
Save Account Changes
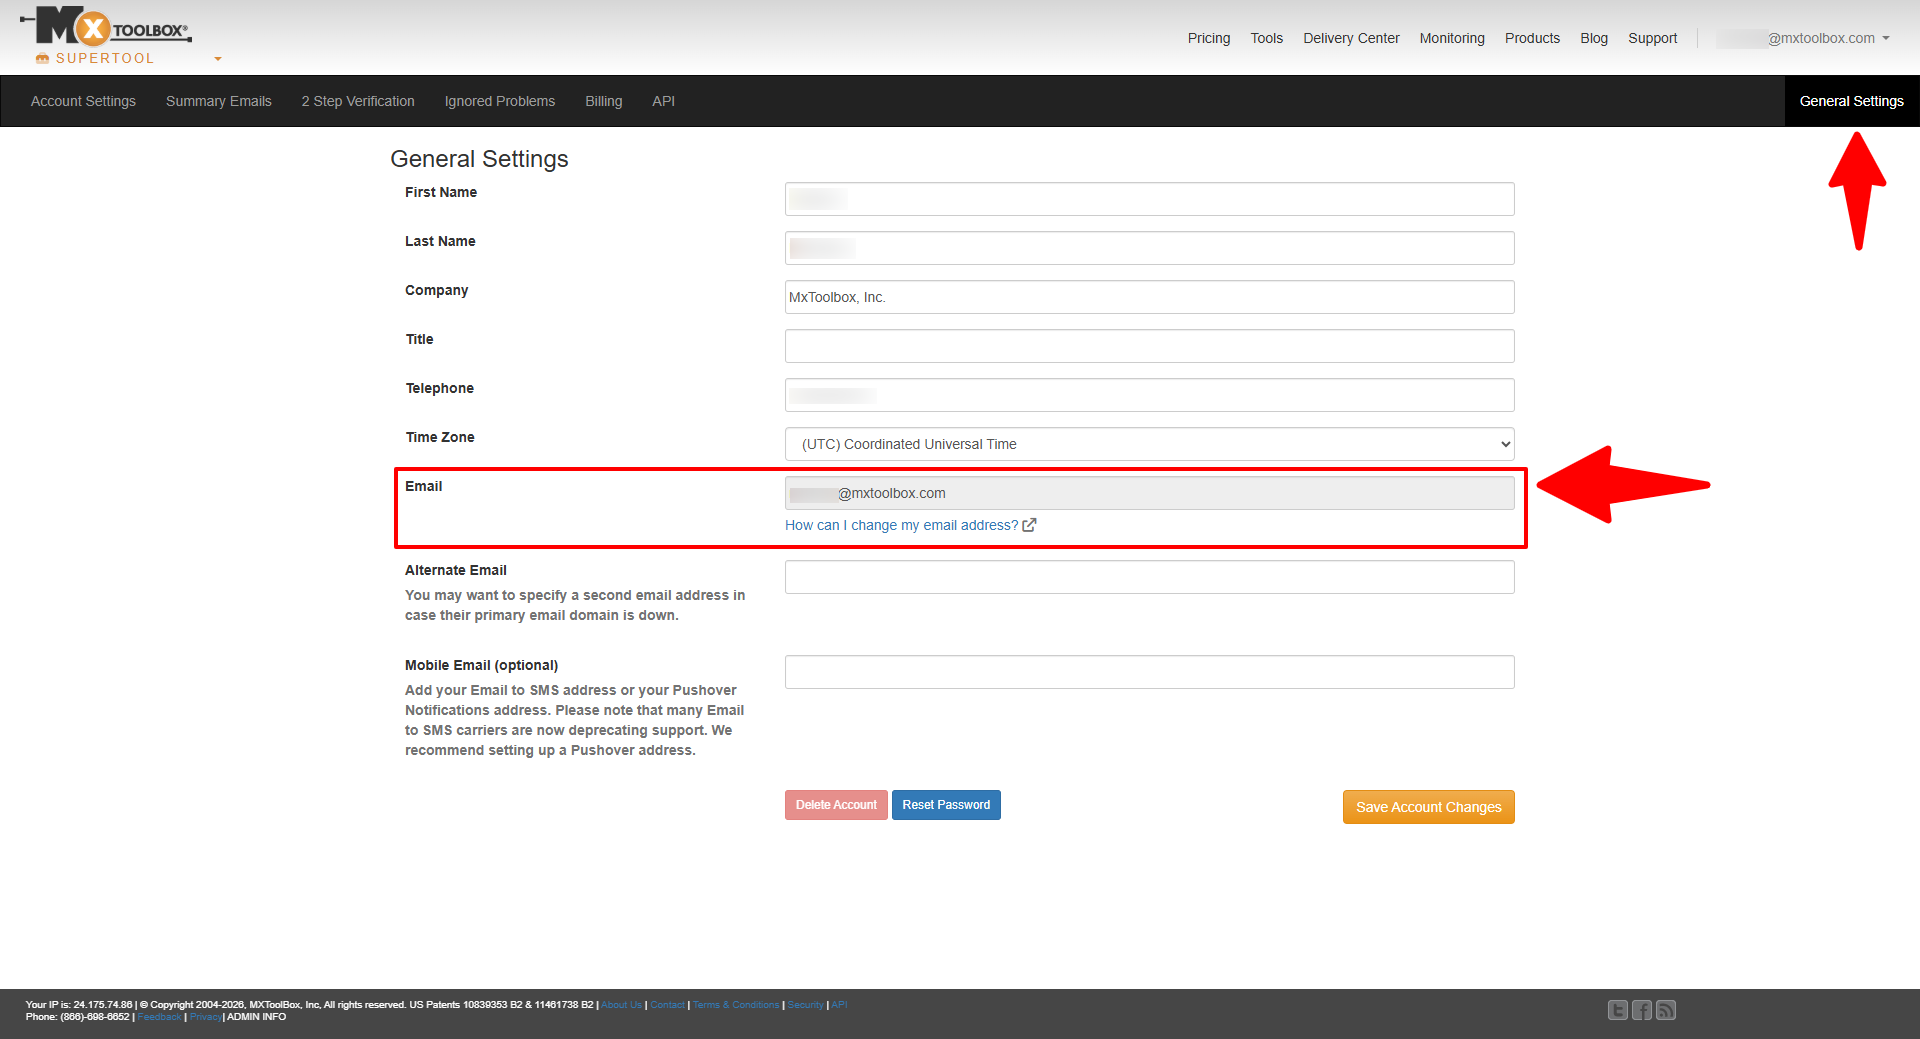1428,807
